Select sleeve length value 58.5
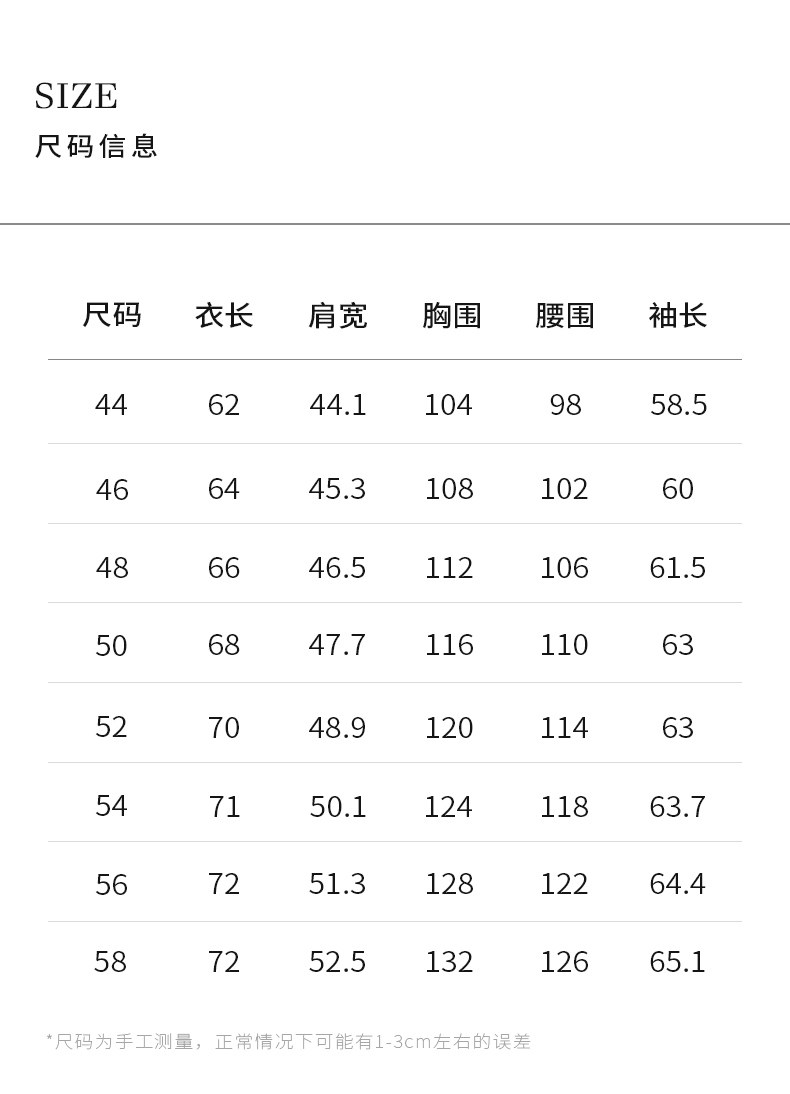The image size is (790, 1094). coord(678,405)
